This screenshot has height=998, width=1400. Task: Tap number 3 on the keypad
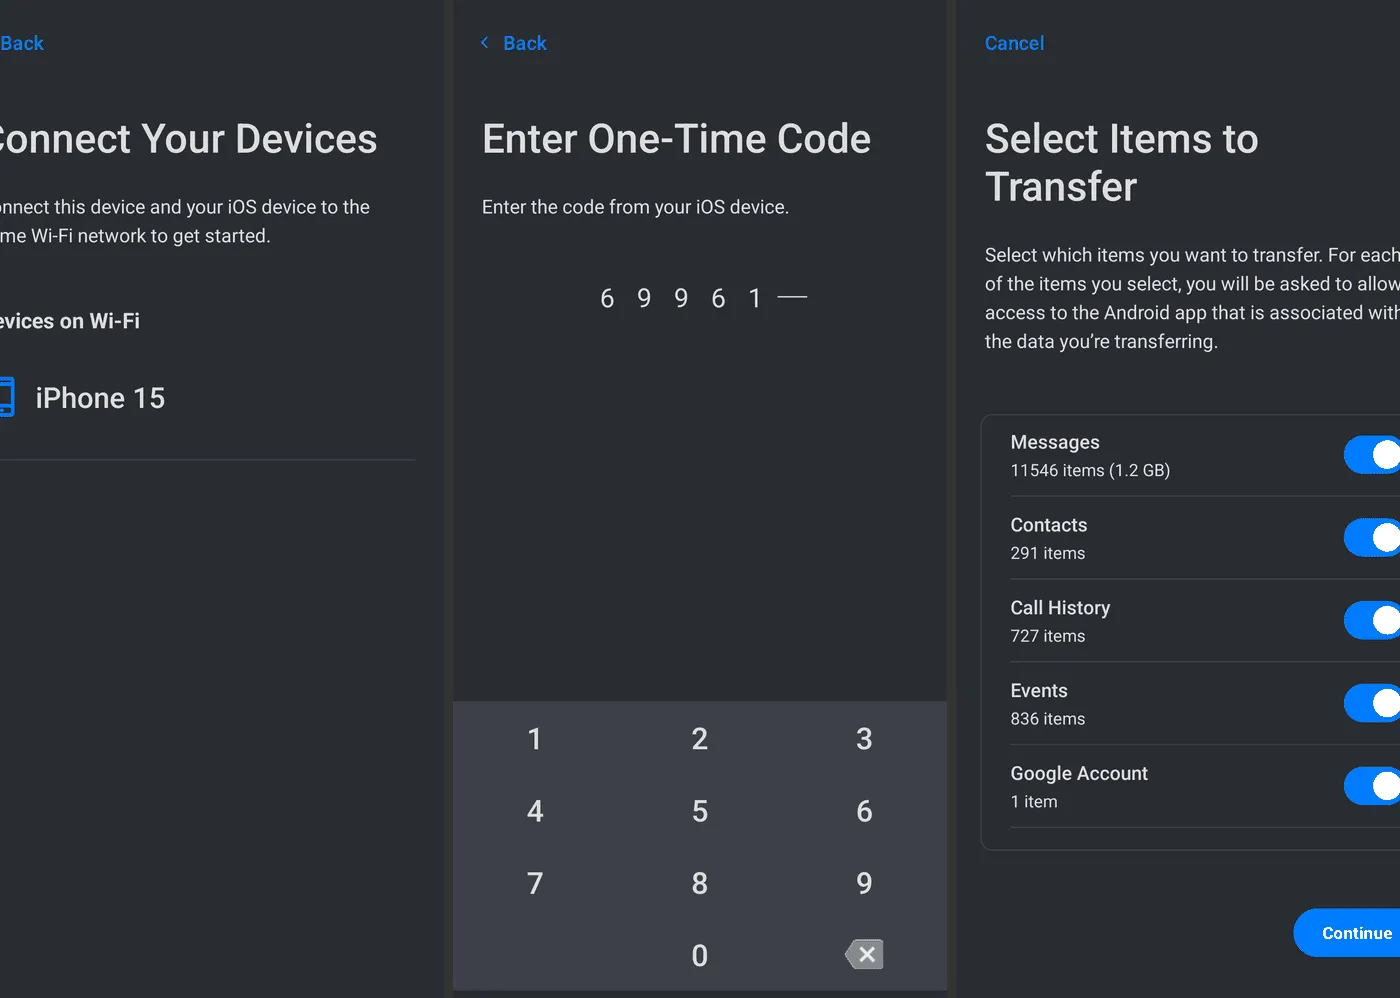[863, 739]
